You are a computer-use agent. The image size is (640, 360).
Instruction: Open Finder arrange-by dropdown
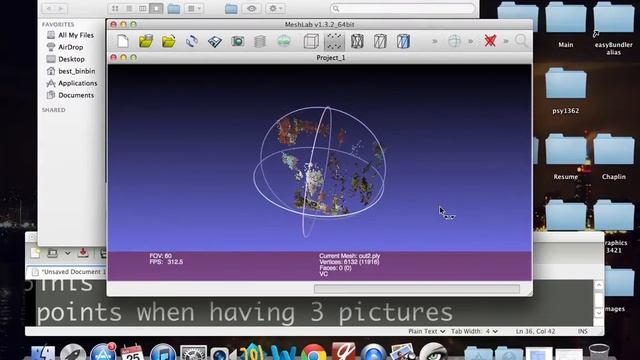(x=194, y=9)
